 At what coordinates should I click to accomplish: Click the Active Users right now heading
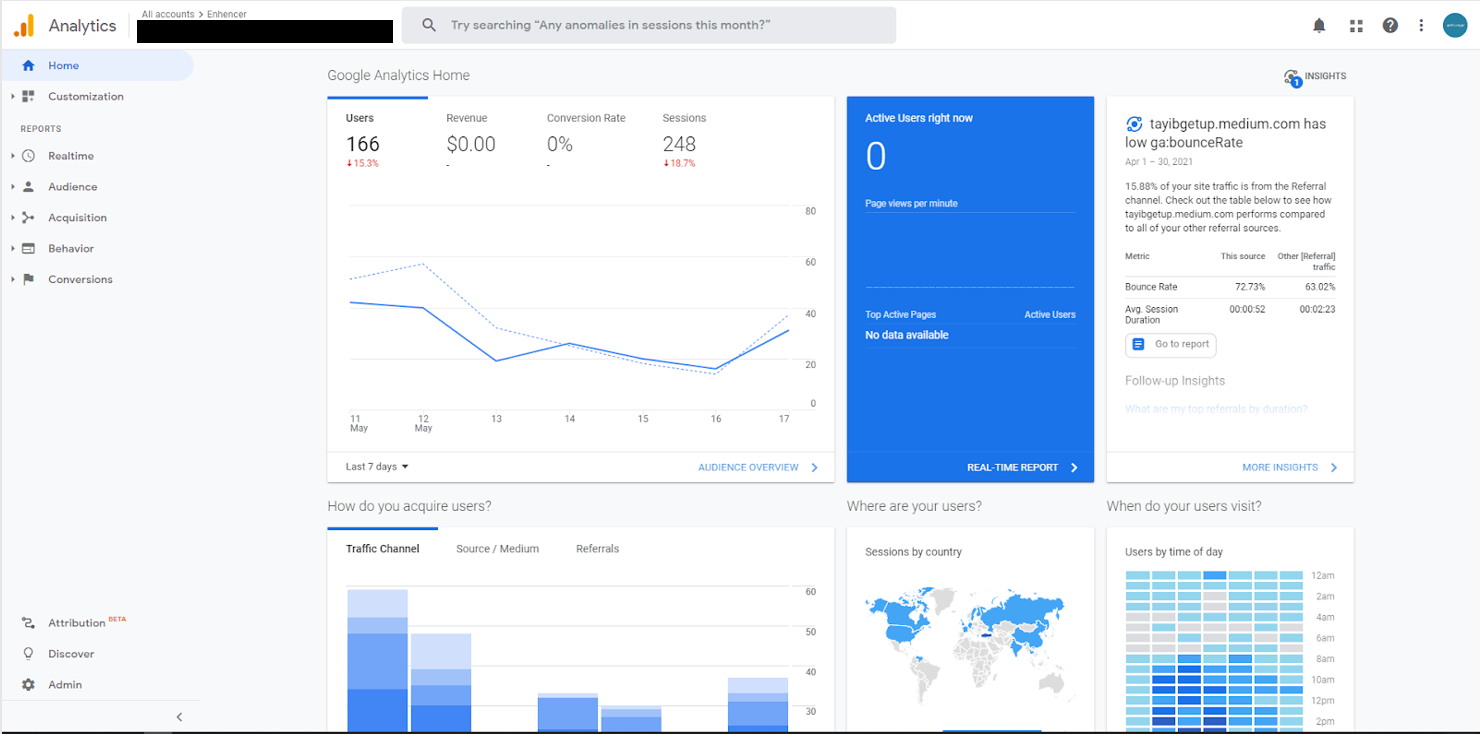click(919, 118)
